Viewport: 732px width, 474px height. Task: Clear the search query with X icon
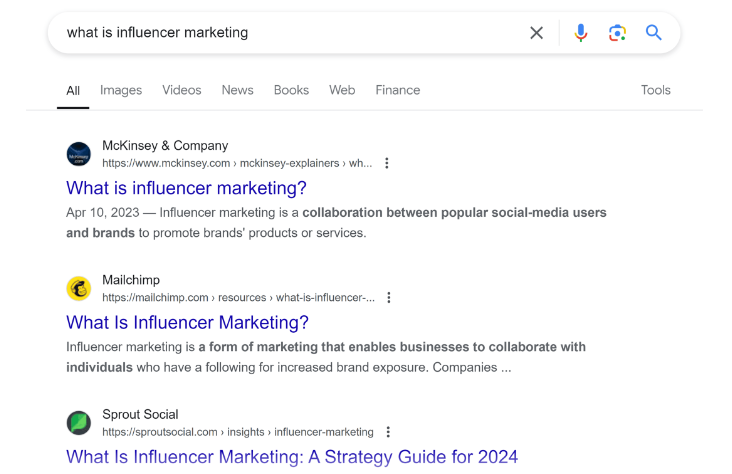click(536, 33)
